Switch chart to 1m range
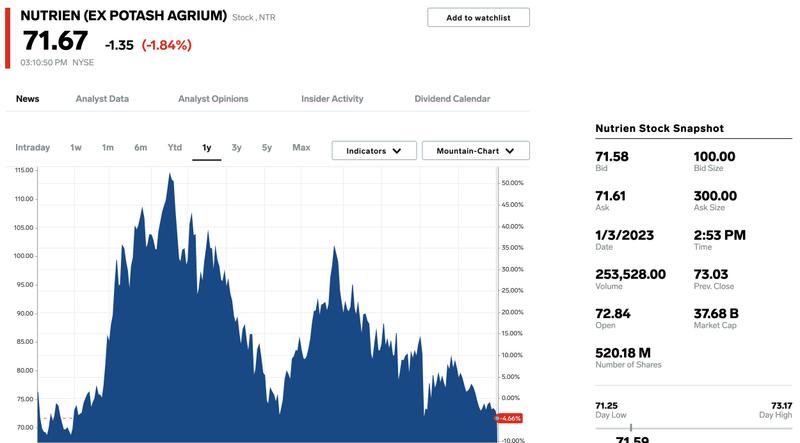This screenshot has width=800, height=443. 108,147
